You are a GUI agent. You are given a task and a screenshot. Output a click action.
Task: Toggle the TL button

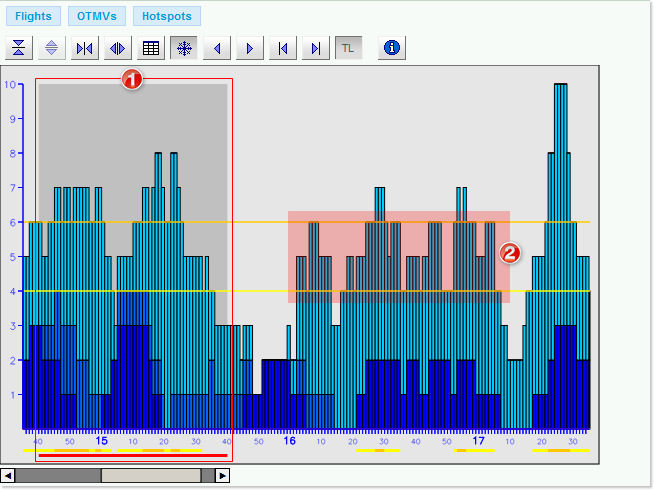[x=348, y=48]
